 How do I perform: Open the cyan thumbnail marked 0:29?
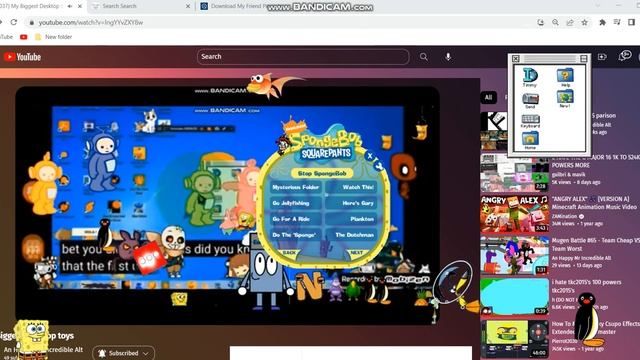pyautogui.click(x=515, y=297)
